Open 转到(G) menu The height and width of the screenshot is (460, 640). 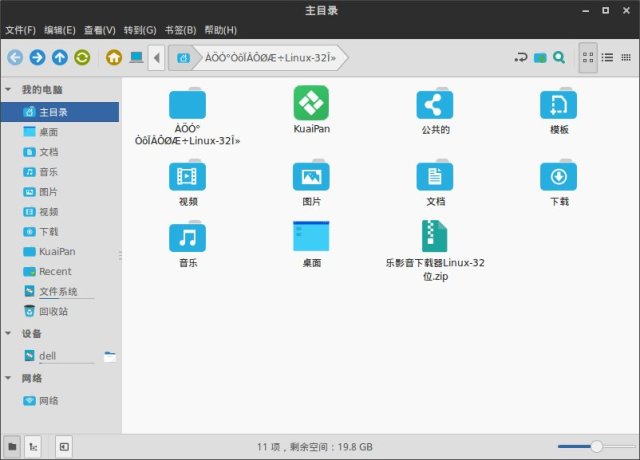(x=140, y=30)
